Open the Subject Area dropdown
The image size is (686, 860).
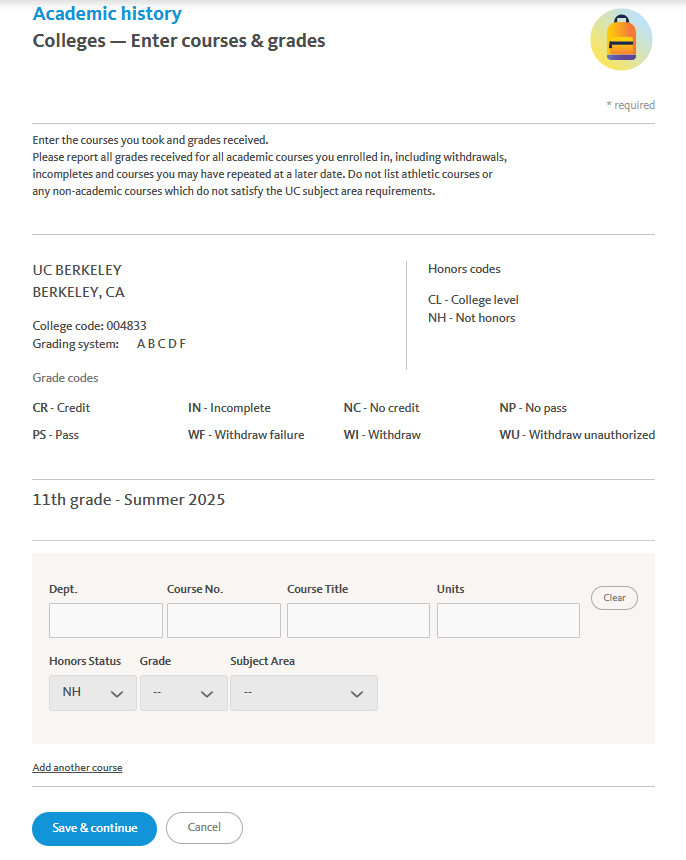(x=304, y=693)
